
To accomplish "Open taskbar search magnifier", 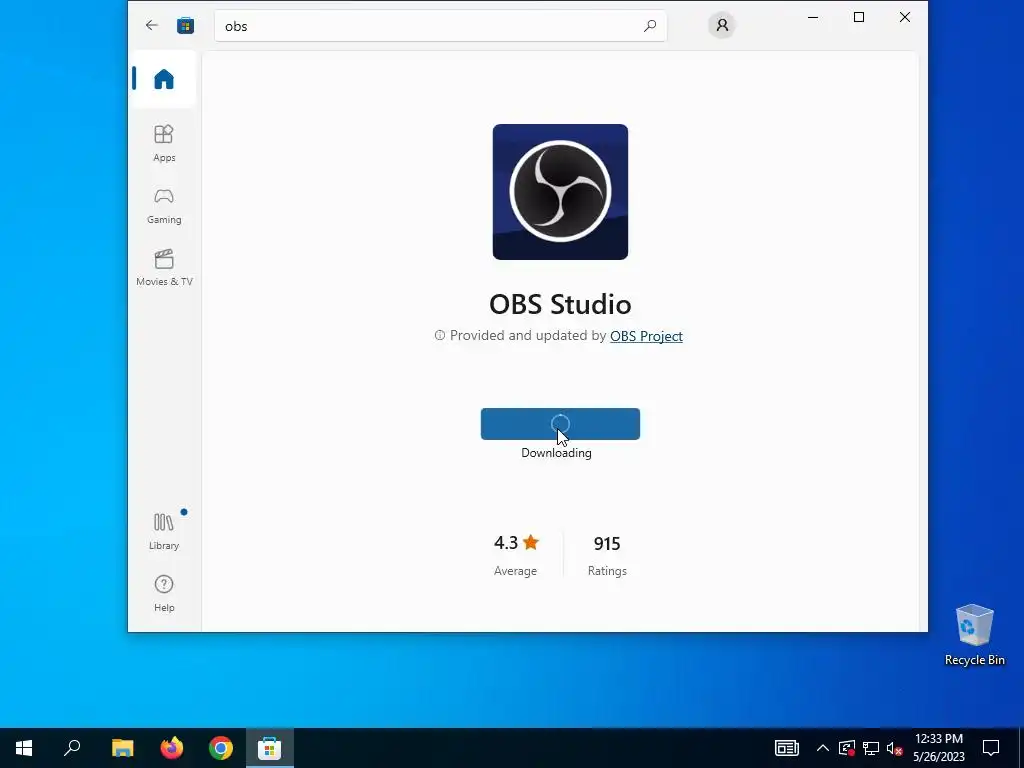I will coord(72,748).
